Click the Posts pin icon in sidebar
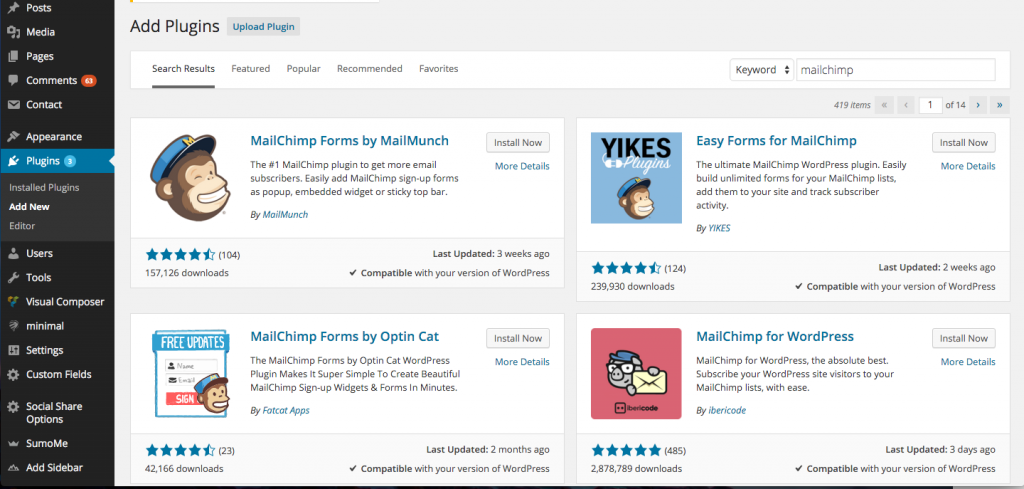 click(x=13, y=8)
